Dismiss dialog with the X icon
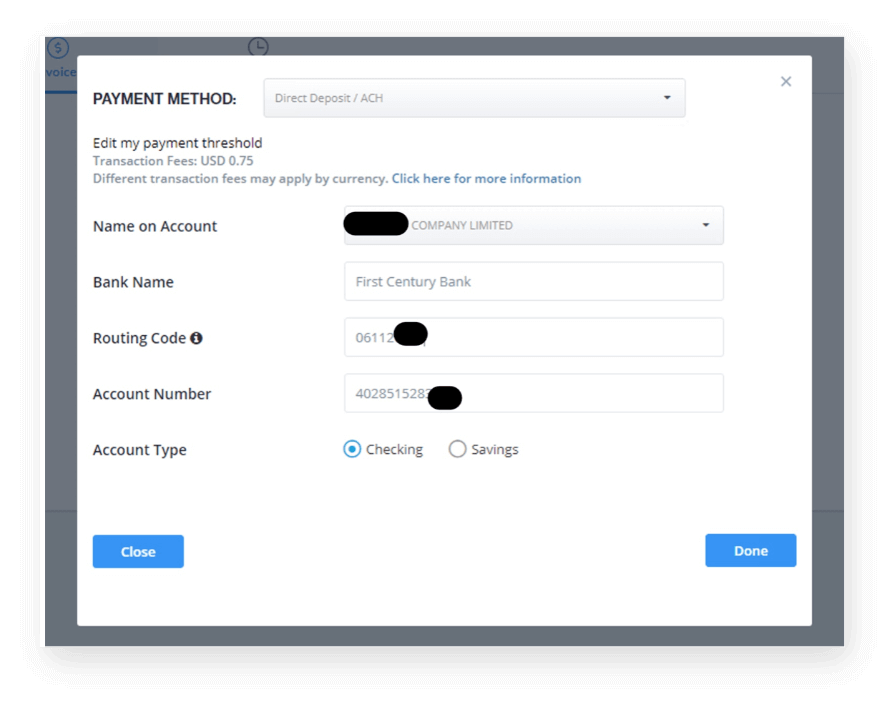Screen dimensions: 896x708 coord(786,82)
